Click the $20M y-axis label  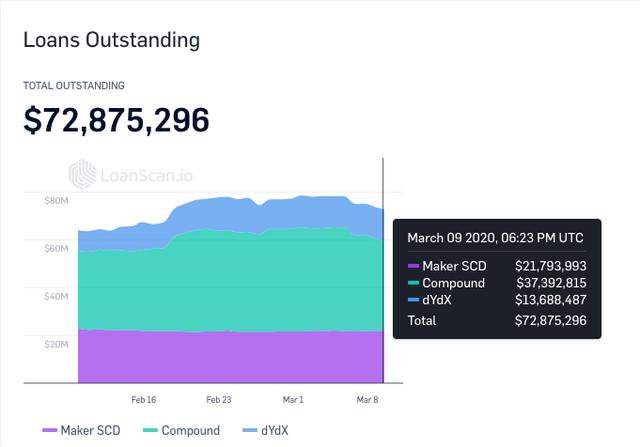(56, 344)
